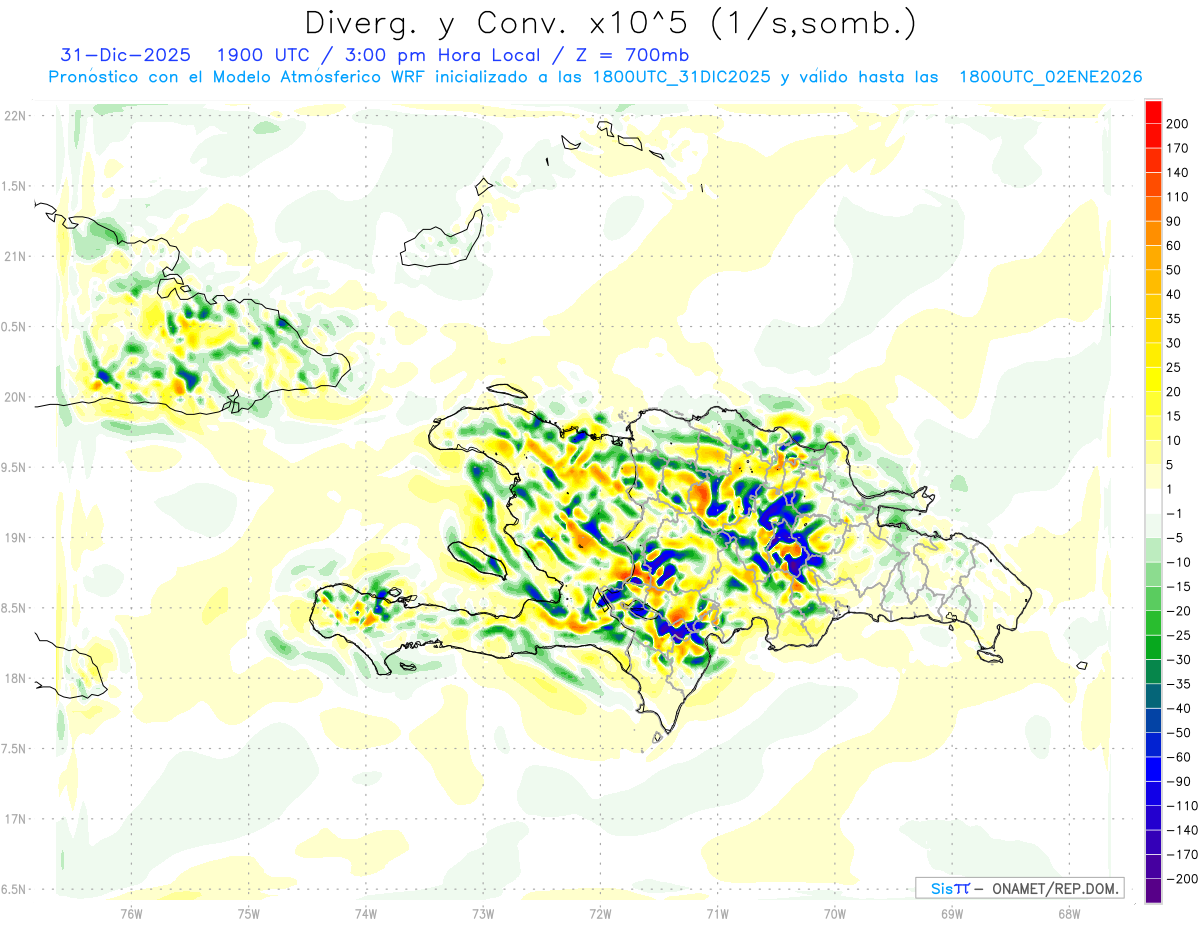Click the positive "35" colorbar value

tap(1174, 319)
